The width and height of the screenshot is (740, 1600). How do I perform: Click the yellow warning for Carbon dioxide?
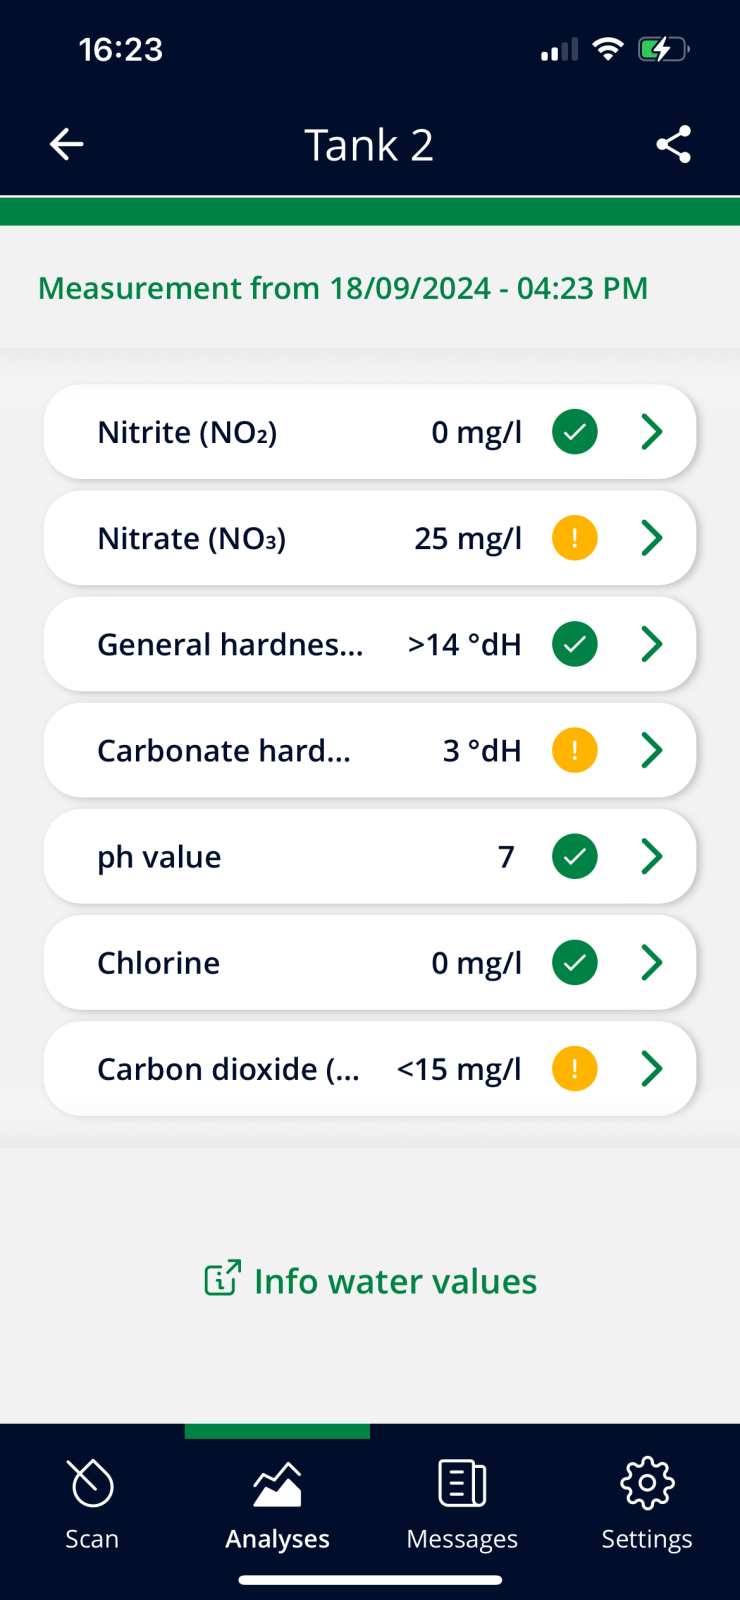pyautogui.click(x=575, y=1069)
